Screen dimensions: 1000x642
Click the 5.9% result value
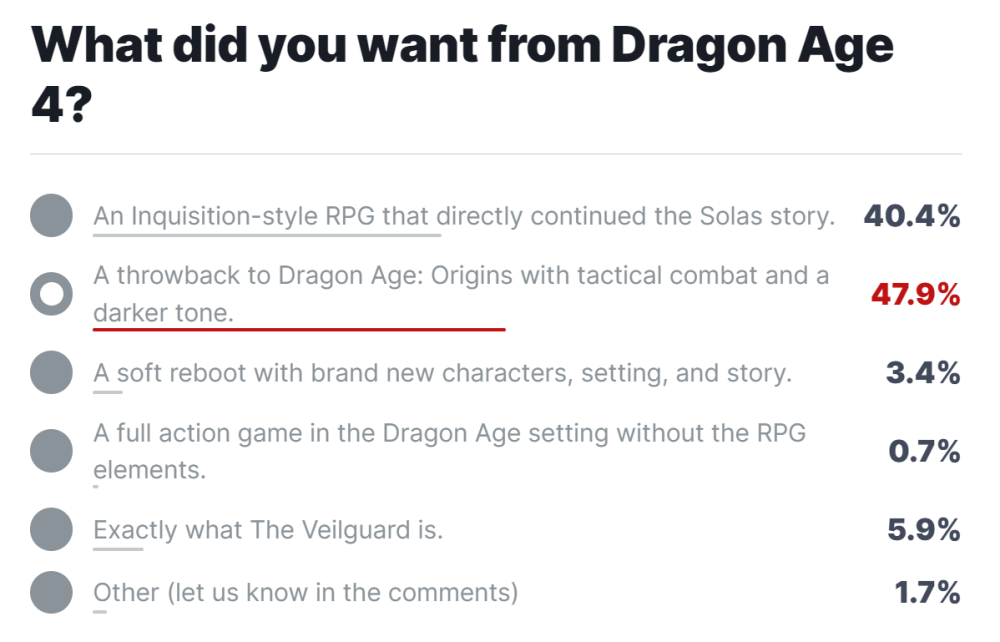click(923, 529)
